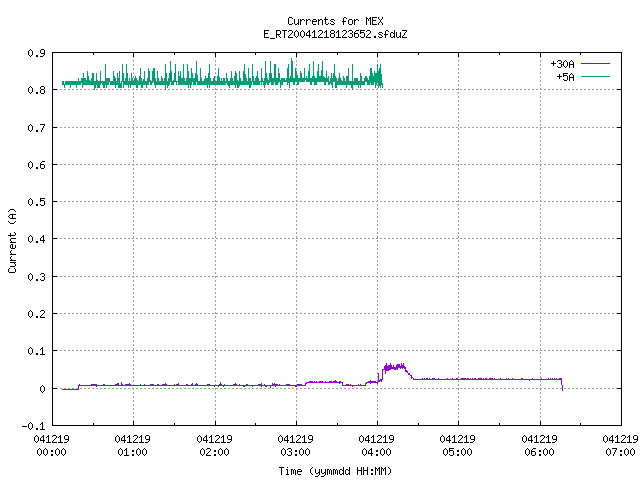Click the '+5A' legend label

[565, 77]
